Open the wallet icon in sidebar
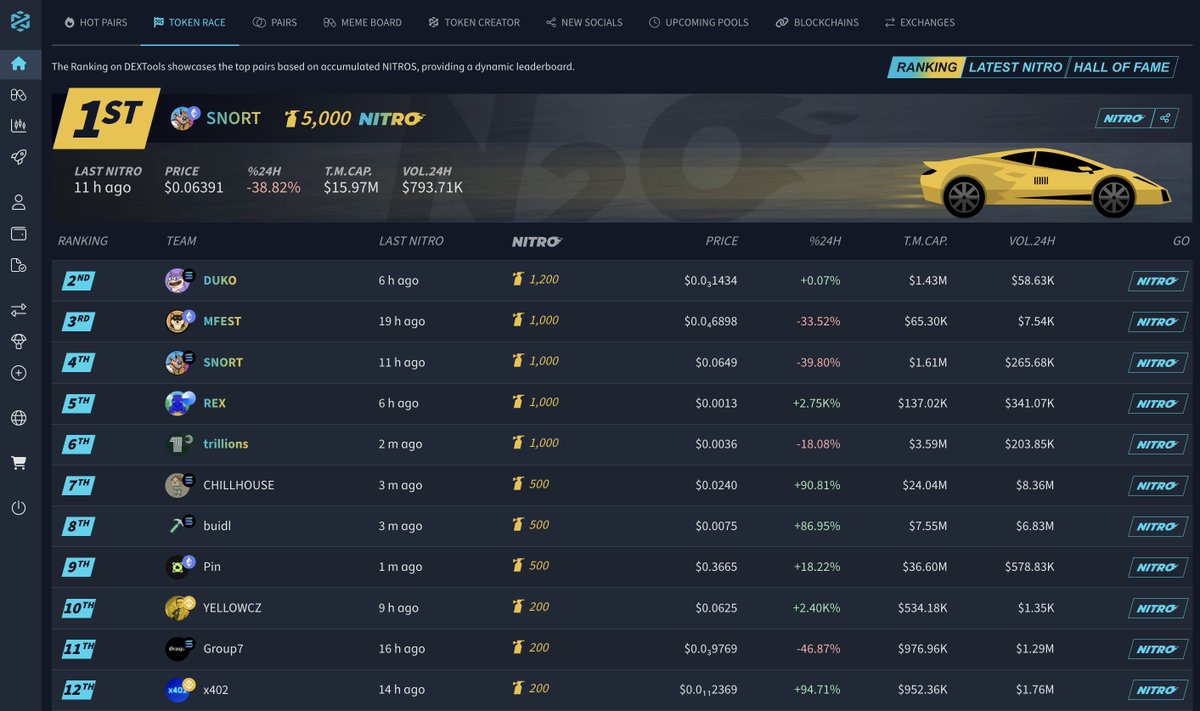The image size is (1200, 711). [x=18, y=234]
